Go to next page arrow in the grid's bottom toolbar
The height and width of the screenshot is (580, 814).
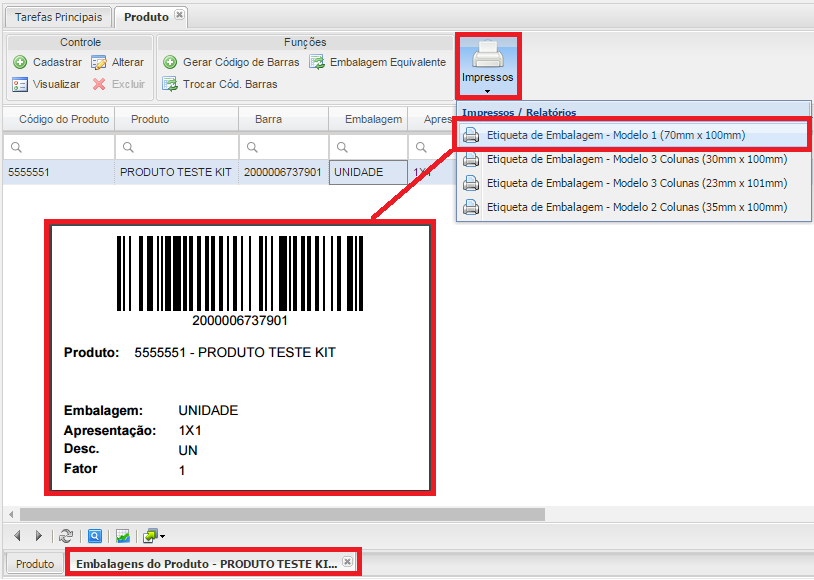[x=39, y=536]
